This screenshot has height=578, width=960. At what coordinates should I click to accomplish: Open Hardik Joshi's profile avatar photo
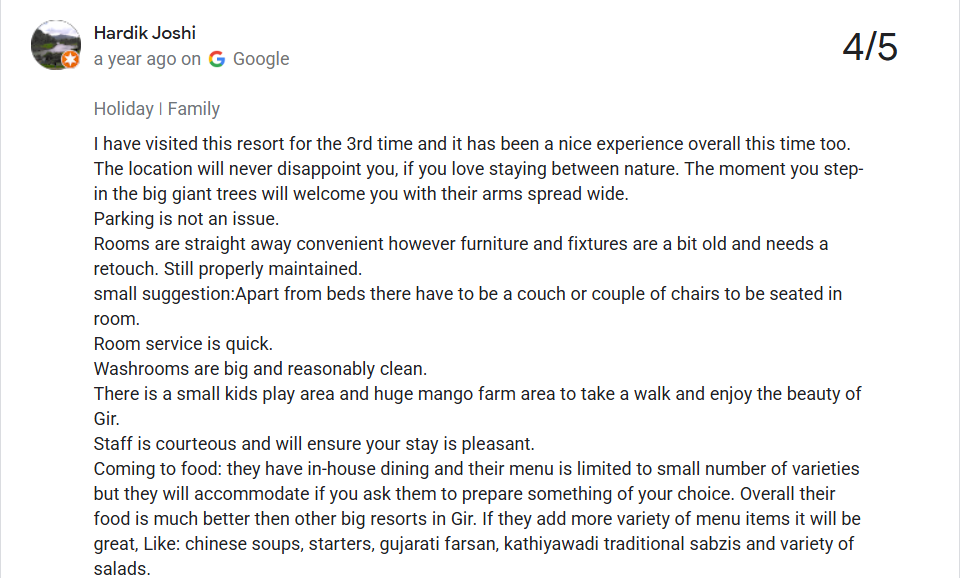56,45
